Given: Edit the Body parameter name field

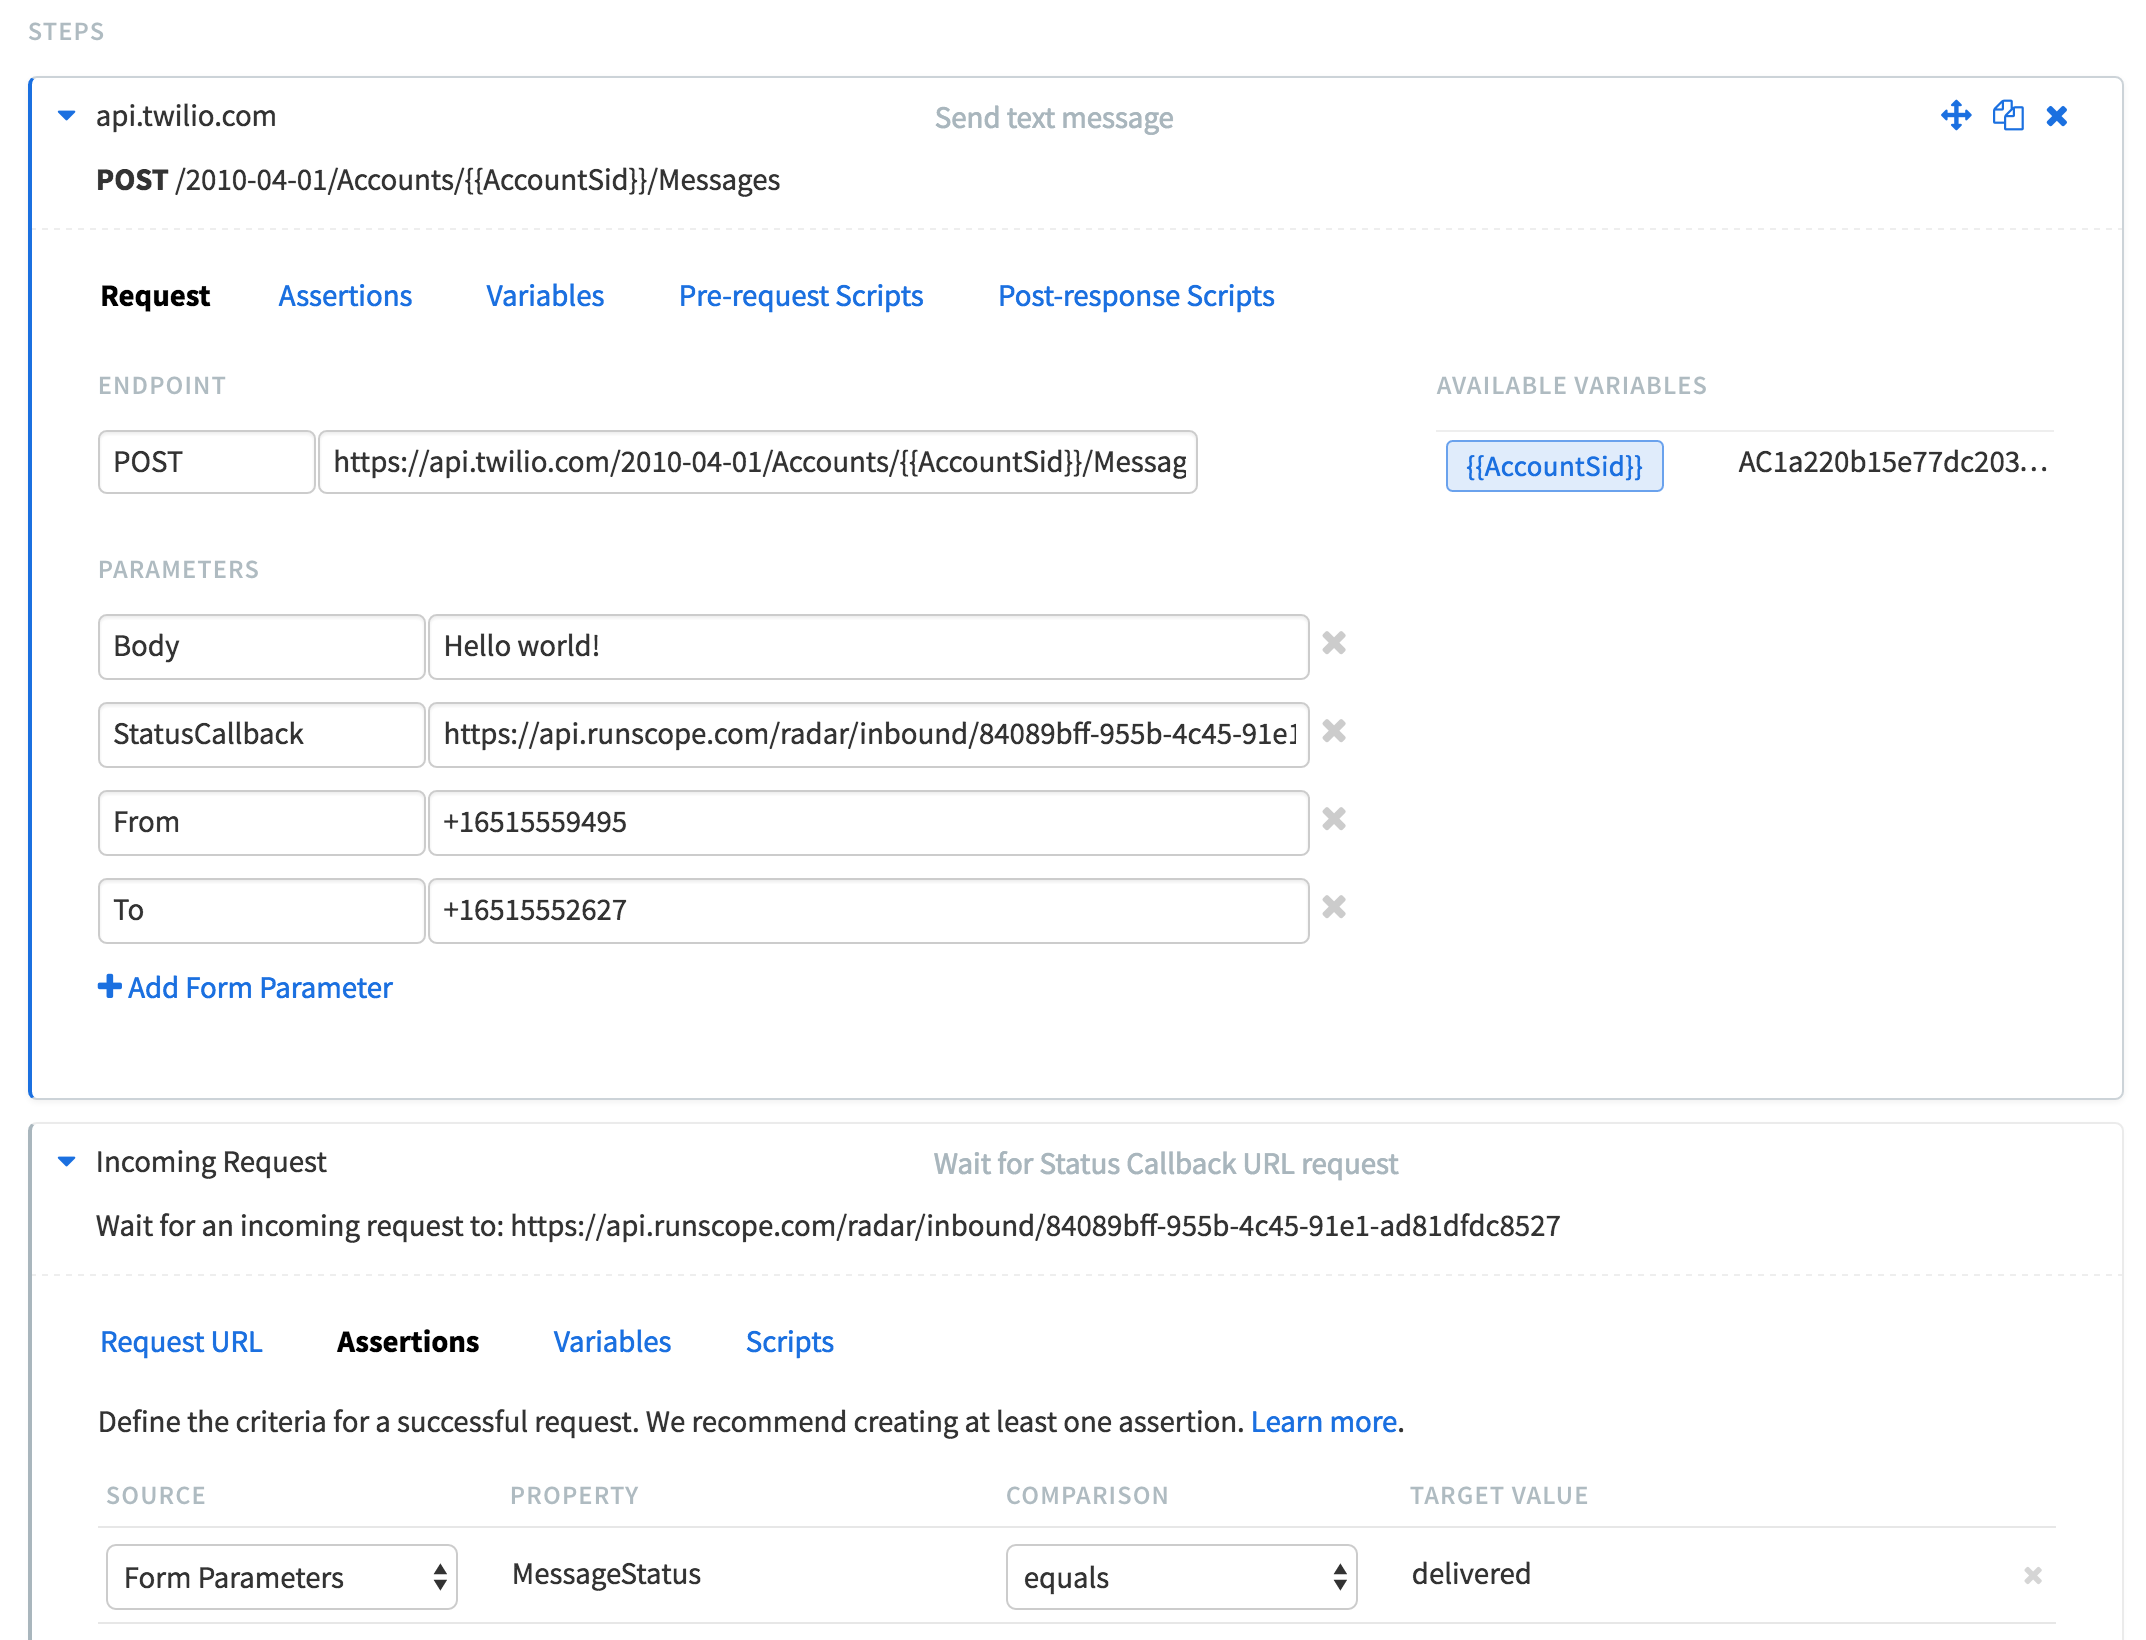Looking at the screenshot, I should (262, 646).
